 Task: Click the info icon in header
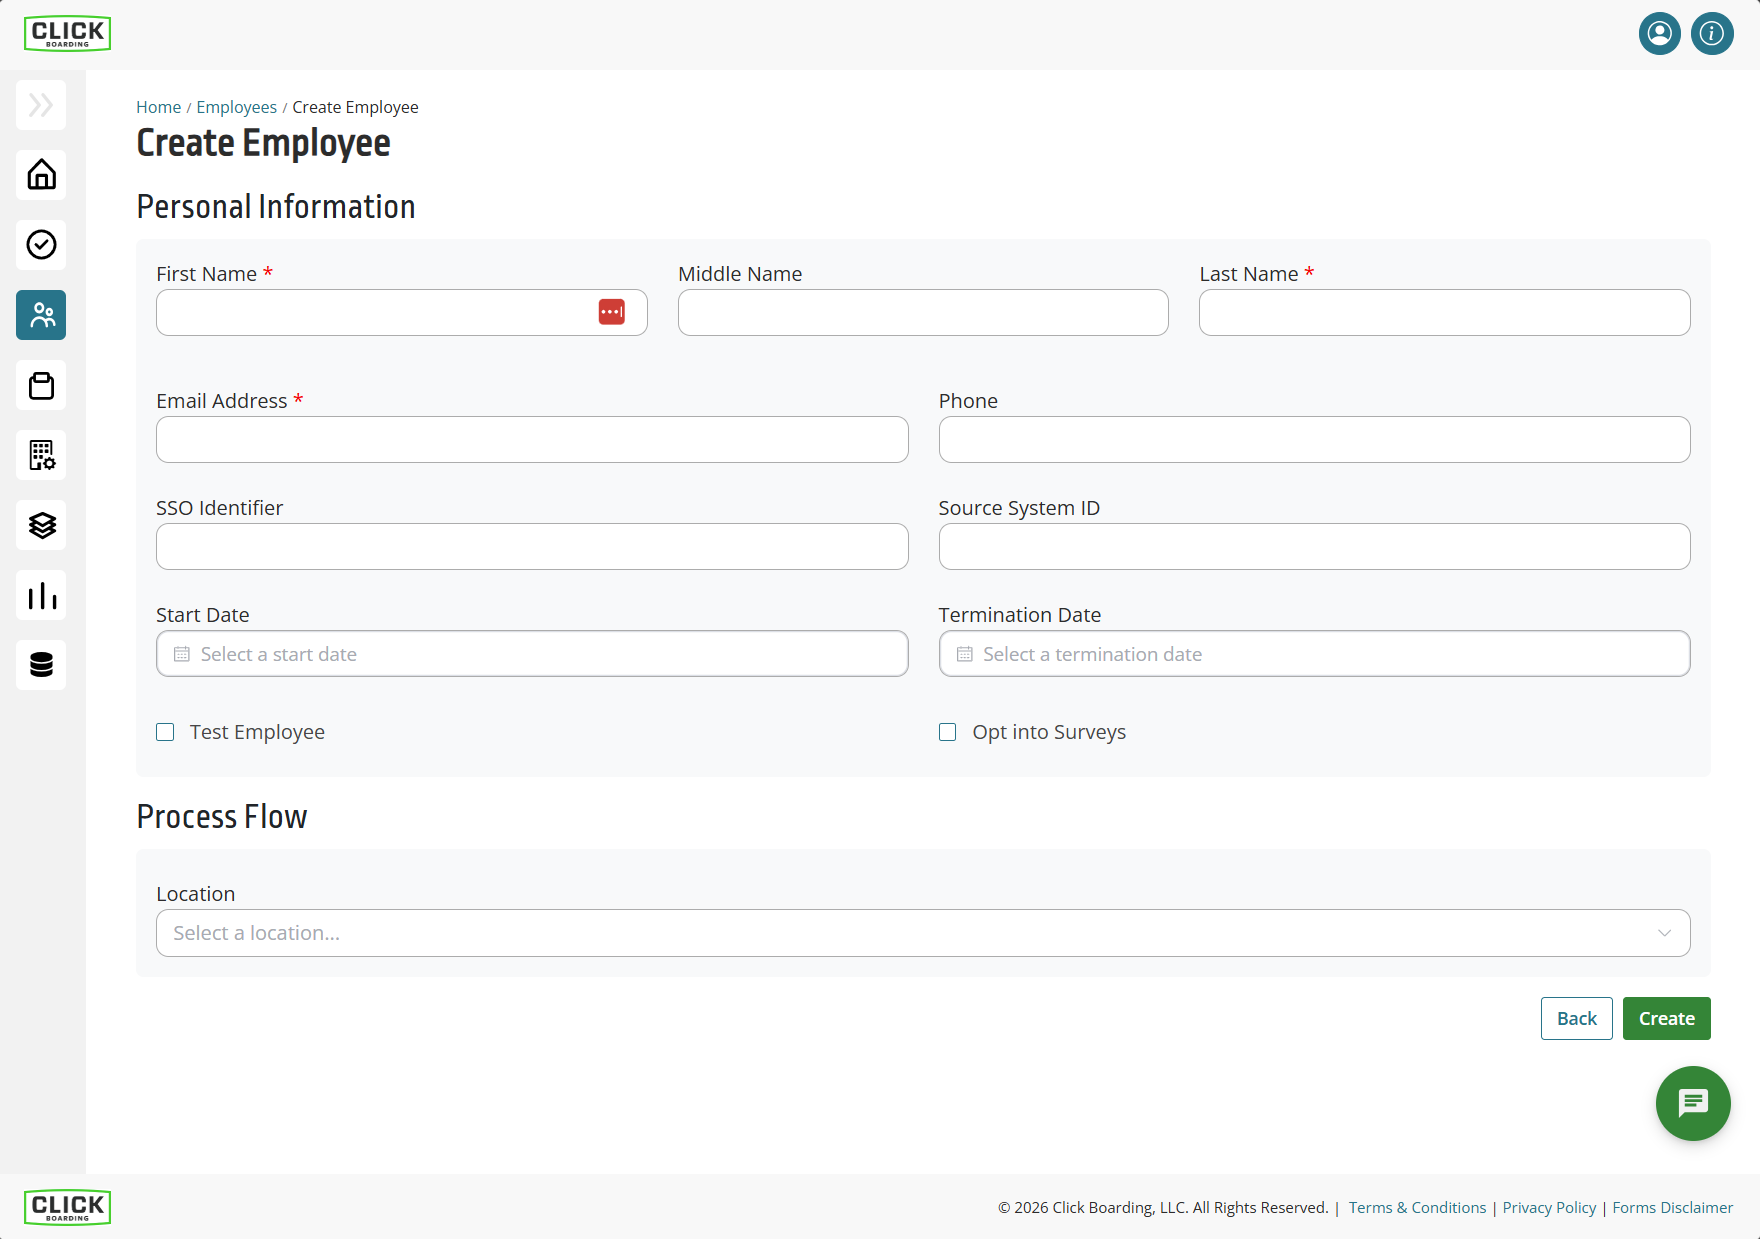coord(1712,34)
